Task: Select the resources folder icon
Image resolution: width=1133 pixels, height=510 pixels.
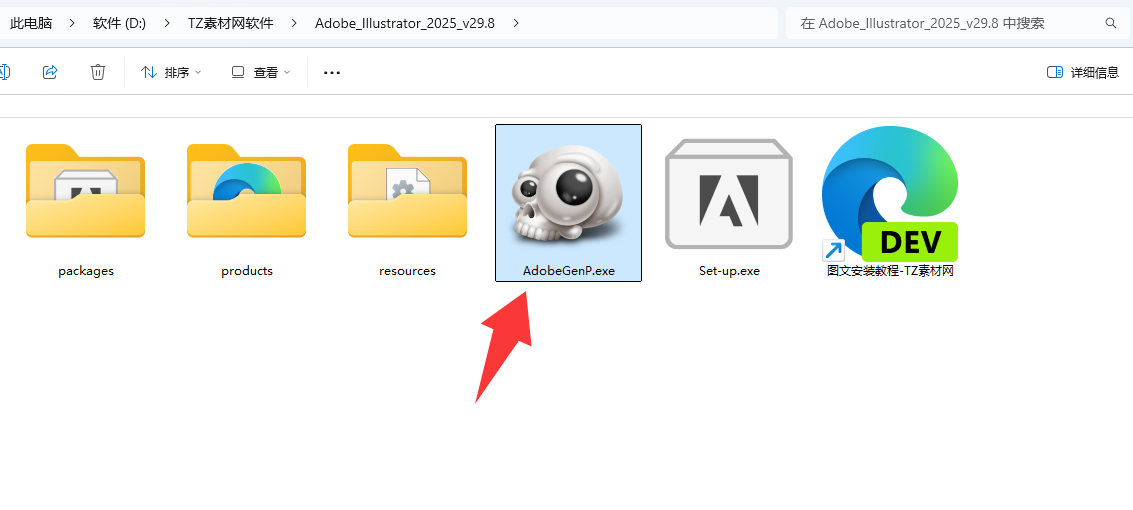Action: click(x=408, y=191)
